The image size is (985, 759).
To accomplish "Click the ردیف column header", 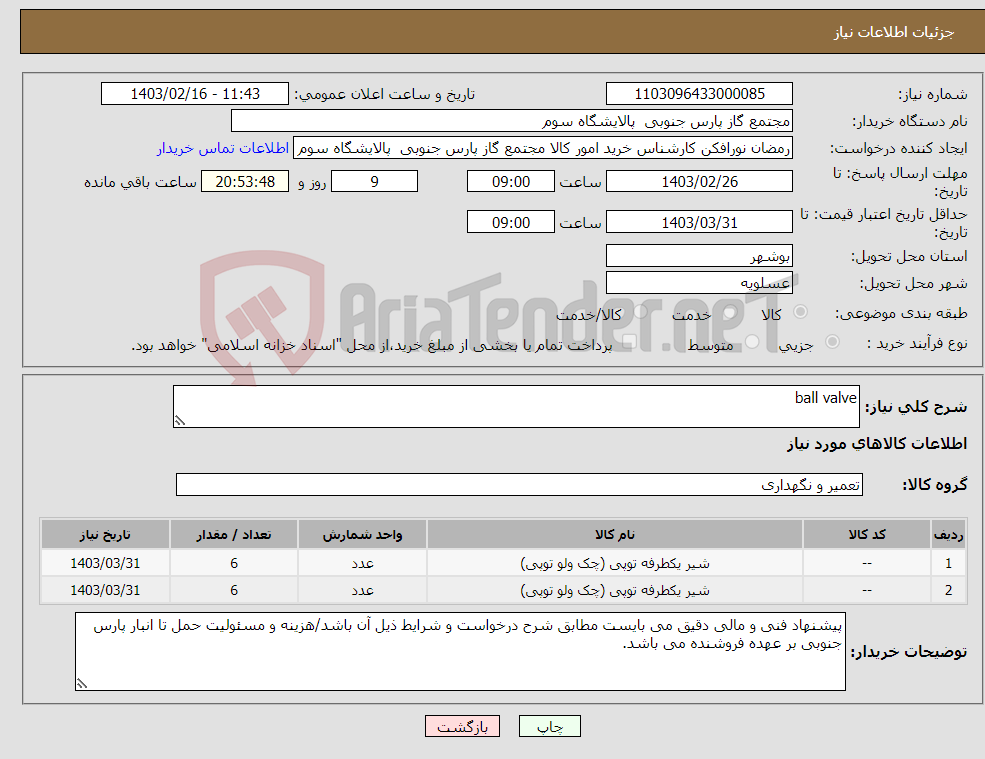I will [948, 535].
